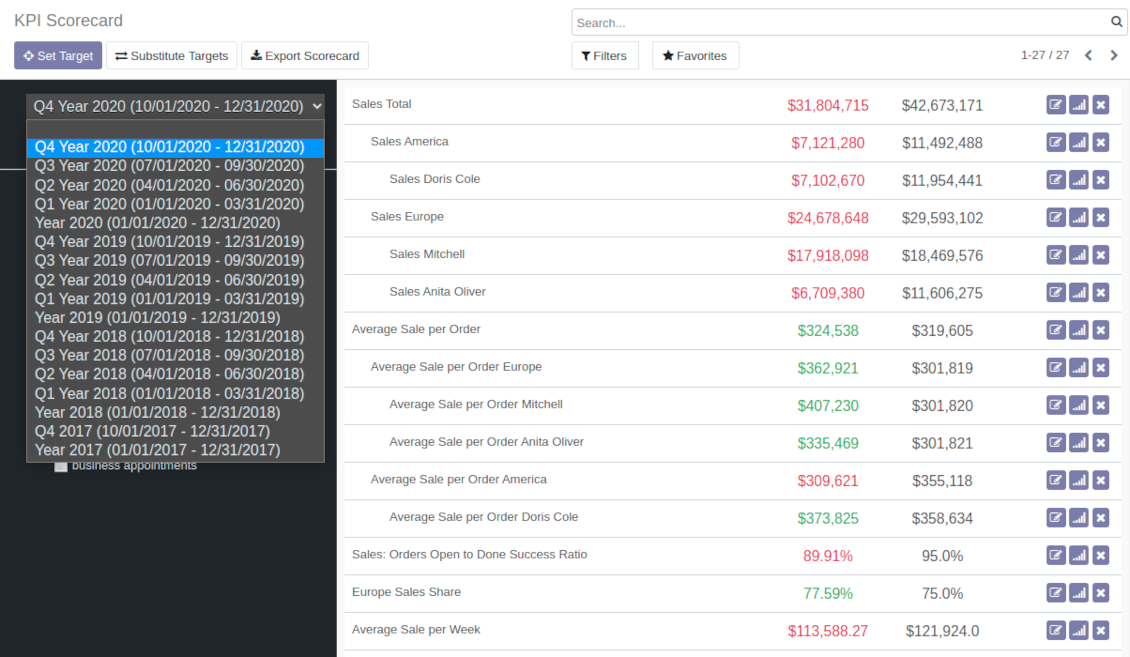Select Q3 Year 2020 from the period list
Viewport: 1130px width, 657px height.
coord(169,166)
